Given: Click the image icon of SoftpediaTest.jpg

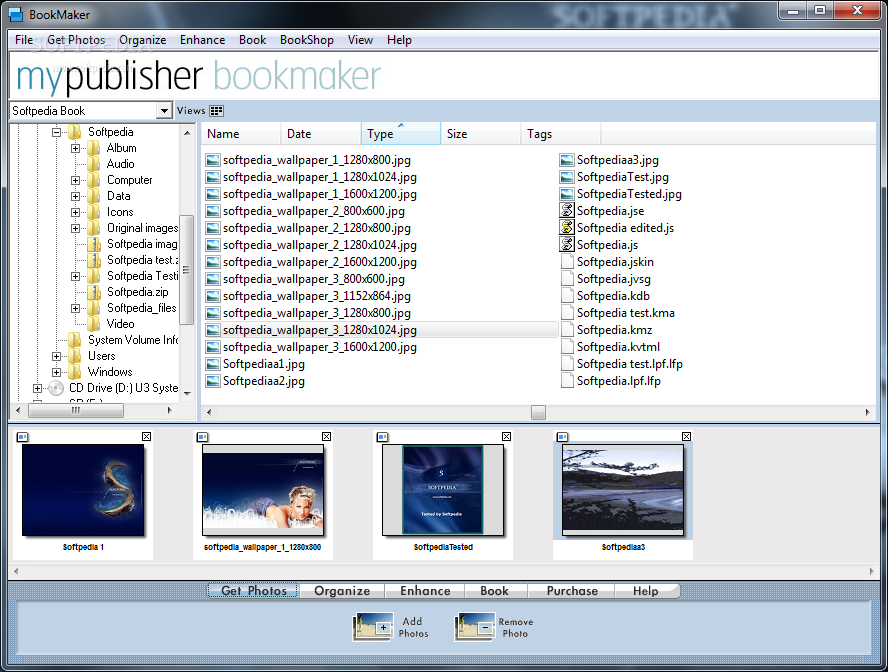Looking at the screenshot, I should (567, 177).
